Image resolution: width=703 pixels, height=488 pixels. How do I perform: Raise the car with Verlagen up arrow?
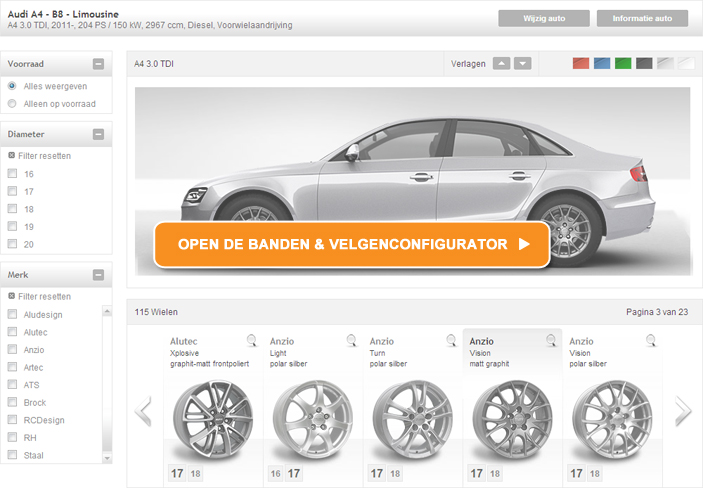tap(501, 64)
